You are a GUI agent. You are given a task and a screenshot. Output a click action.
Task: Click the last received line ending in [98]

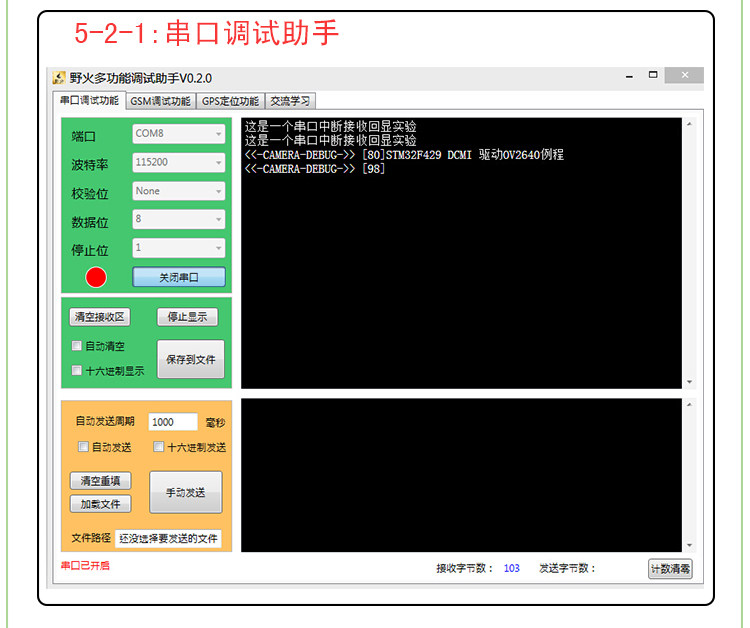(x=315, y=169)
